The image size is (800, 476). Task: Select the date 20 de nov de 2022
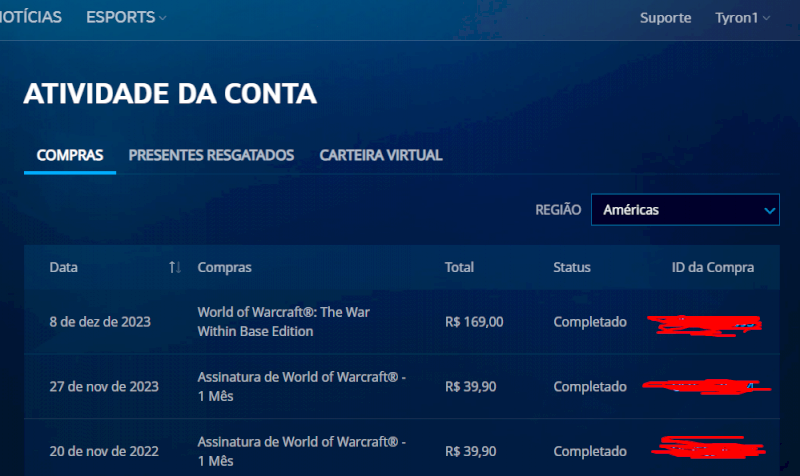click(x=104, y=452)
